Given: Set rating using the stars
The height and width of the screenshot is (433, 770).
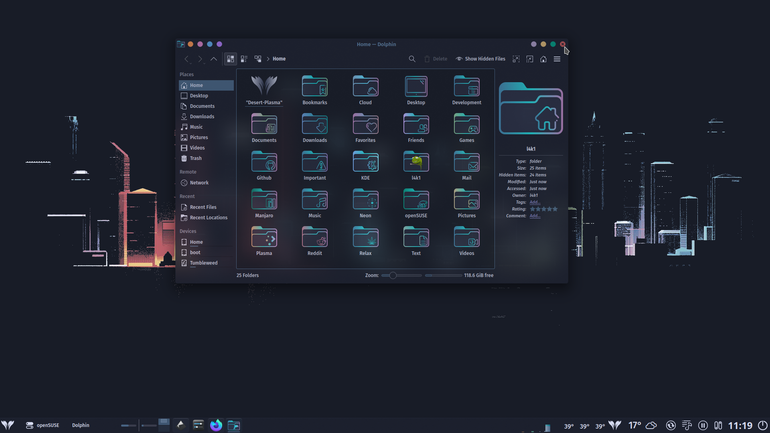Looking at the screenshot, I should coord(544,209).
